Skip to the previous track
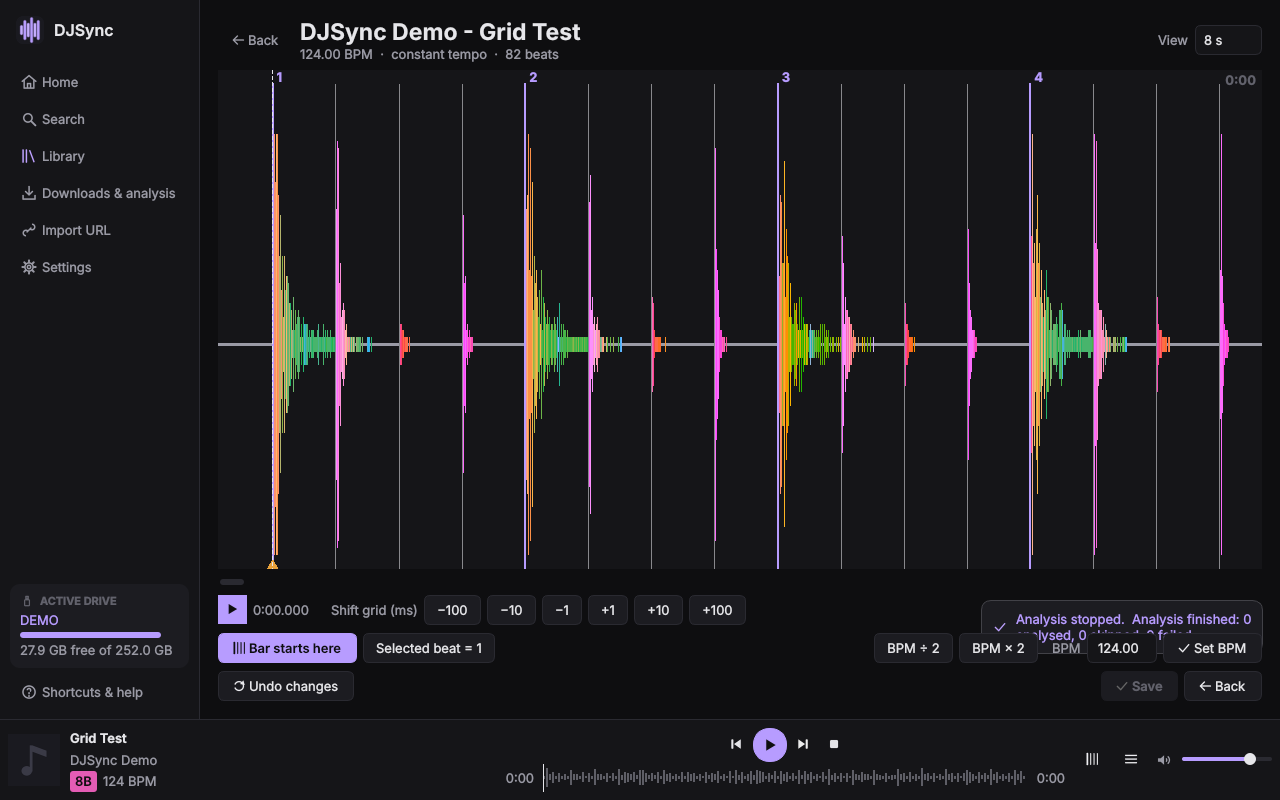Viewport: 1280px width, 800px height. (x=736, y=744)
